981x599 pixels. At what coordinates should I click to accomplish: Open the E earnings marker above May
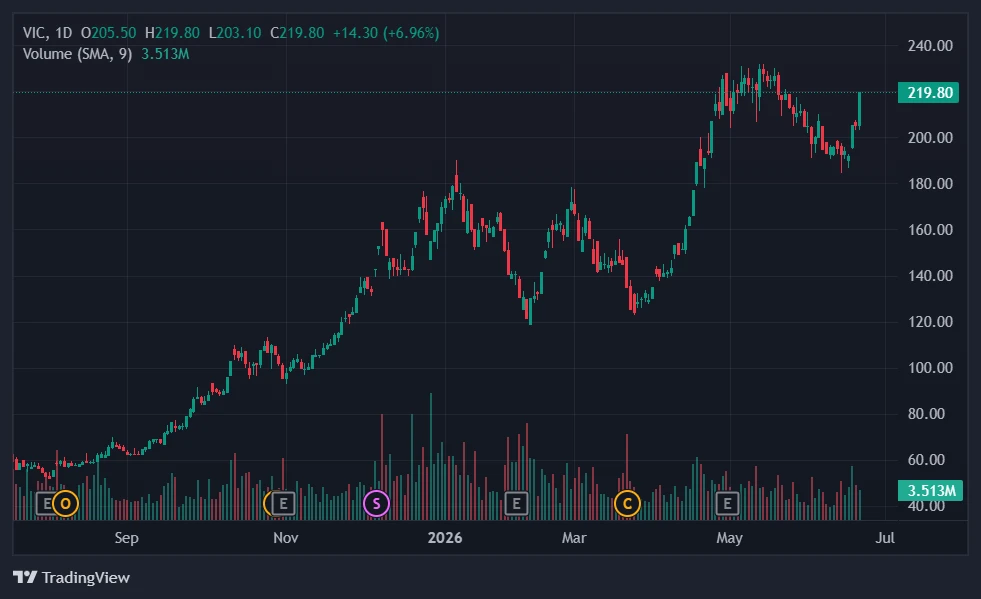(x=727, y=503)
